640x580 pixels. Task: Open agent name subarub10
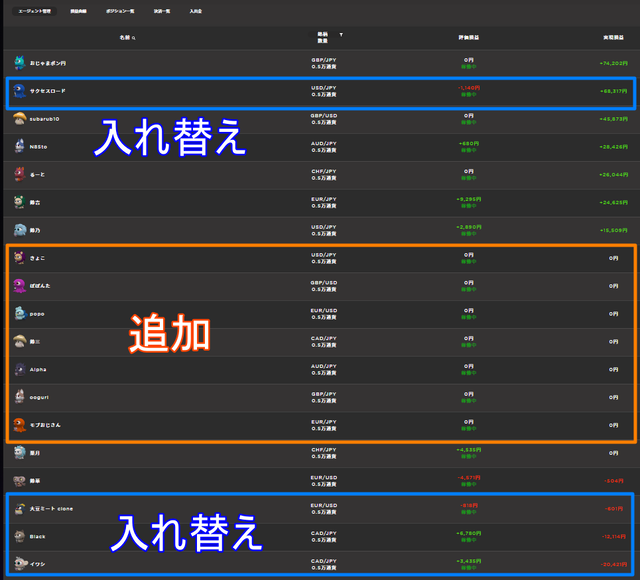coord(44,119)
